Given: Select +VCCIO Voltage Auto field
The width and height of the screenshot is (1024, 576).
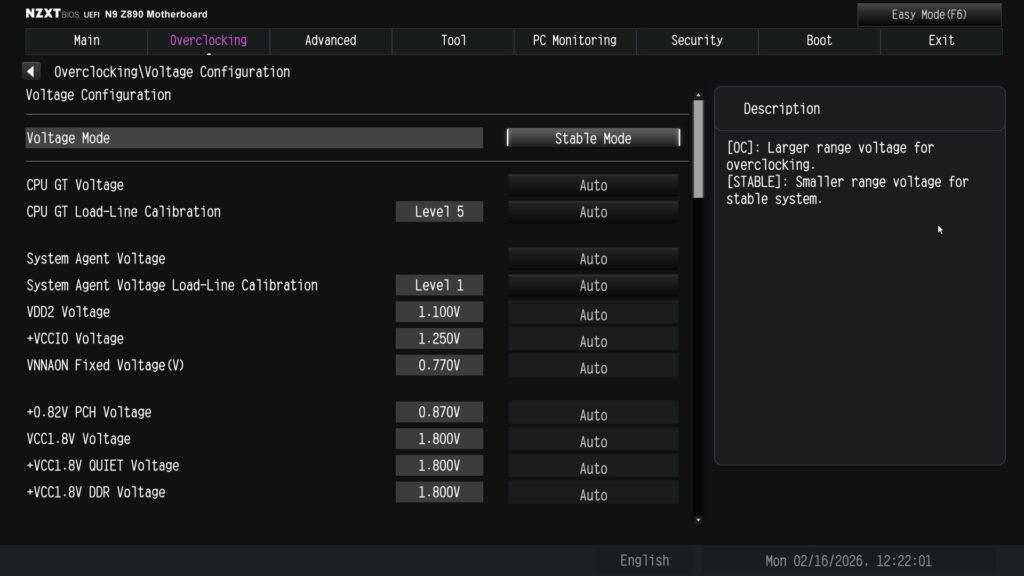Looking at the screenshot, I should [x=593, y=341].
